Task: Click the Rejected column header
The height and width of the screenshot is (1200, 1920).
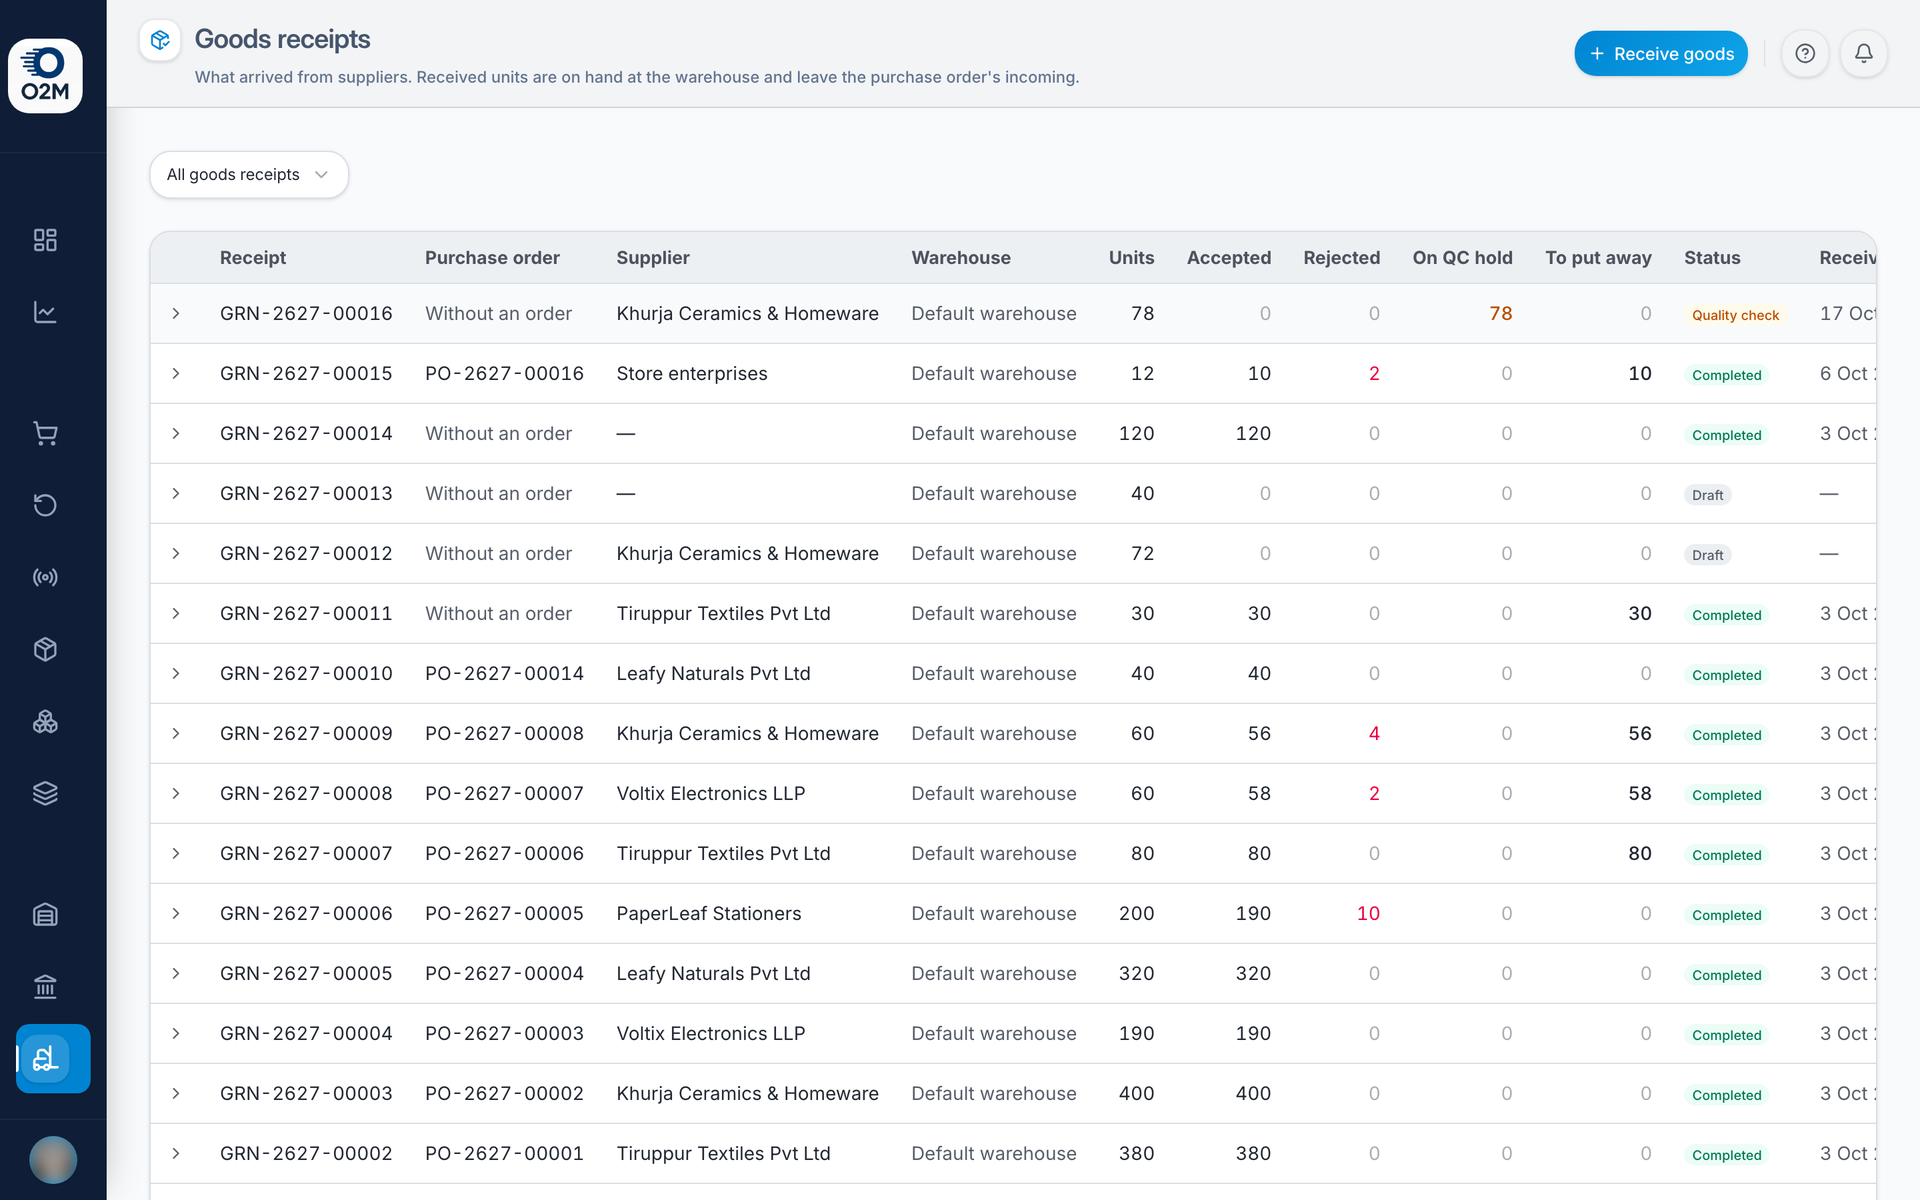Action: [1341, 258]
